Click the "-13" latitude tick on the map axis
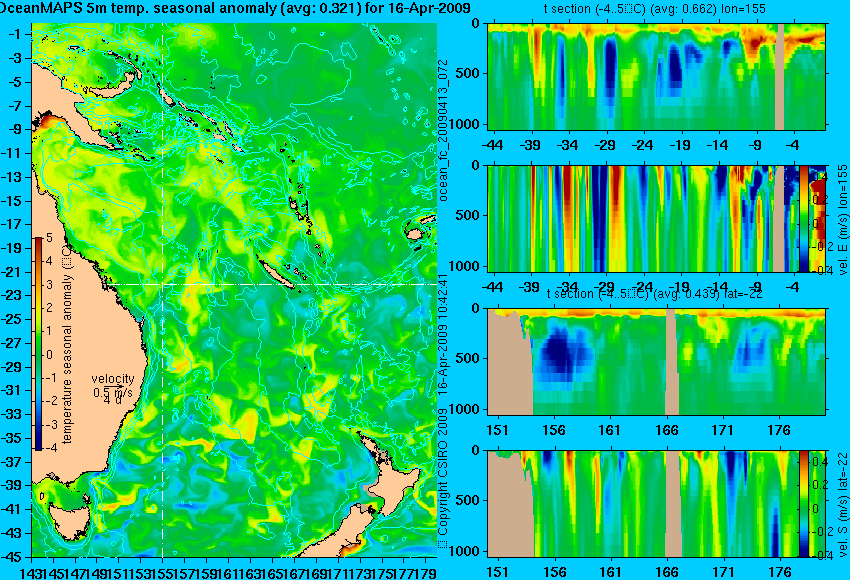Image resolution: width=850 pixels, height=580 pixels. 11,177
